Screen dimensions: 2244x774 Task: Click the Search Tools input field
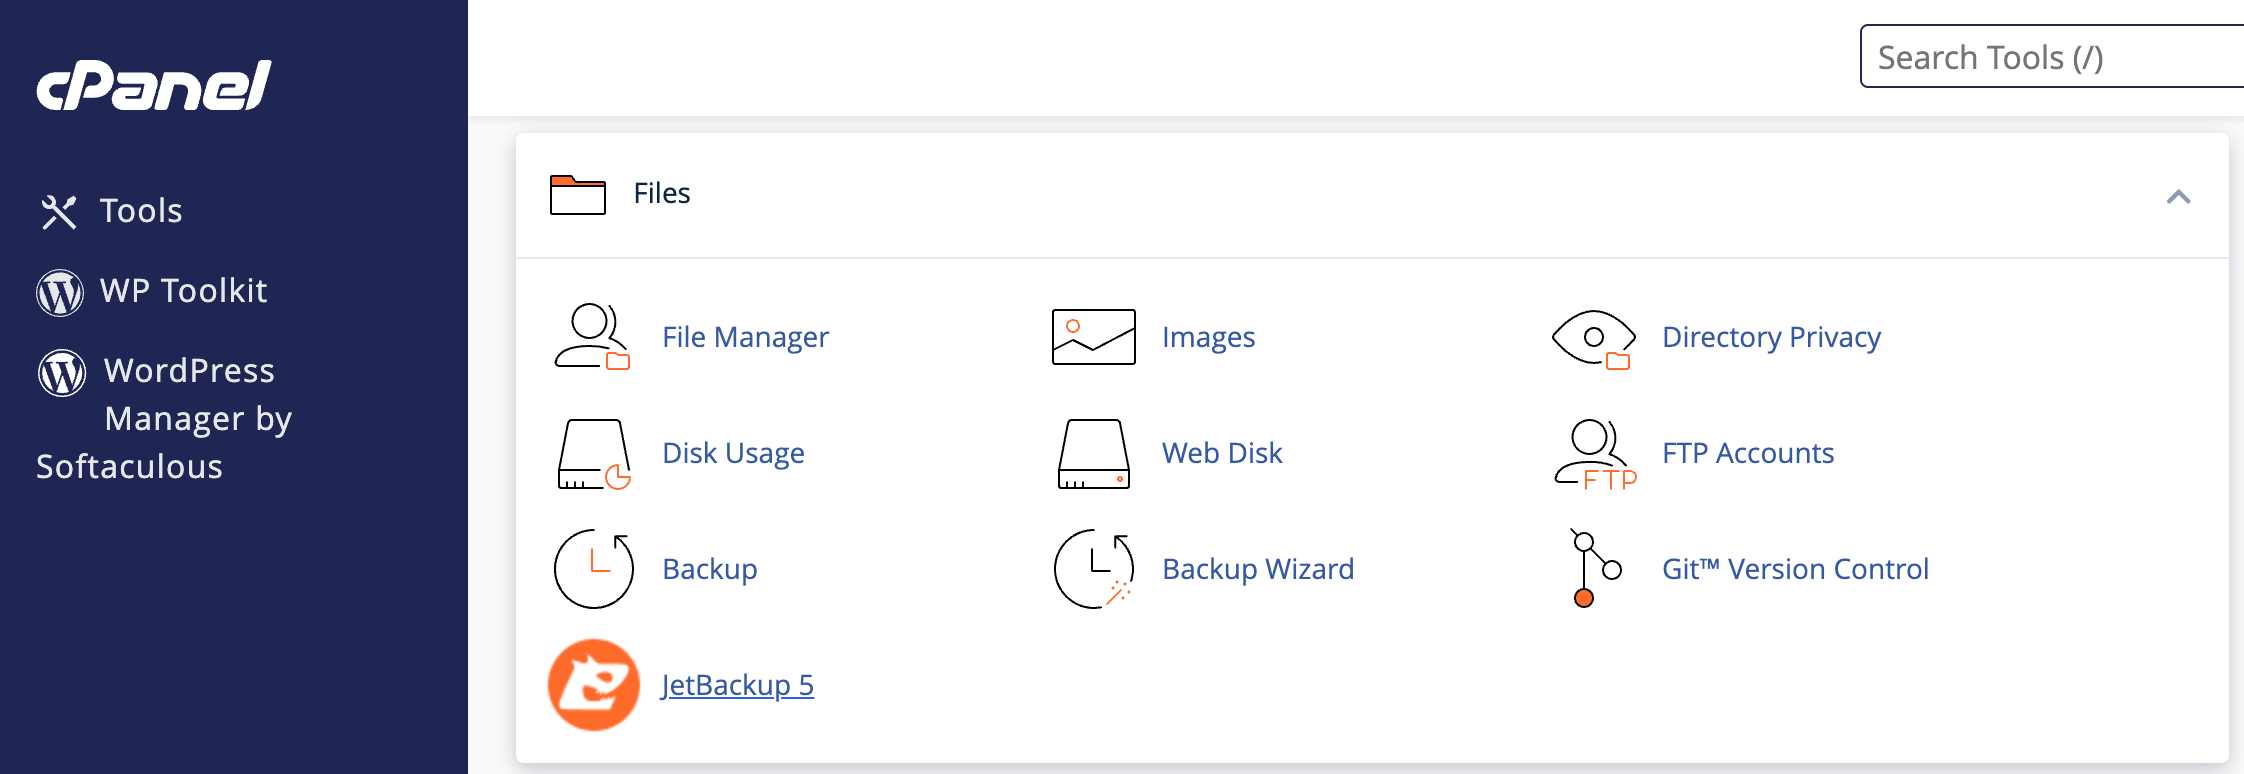tap(2050, 57)
